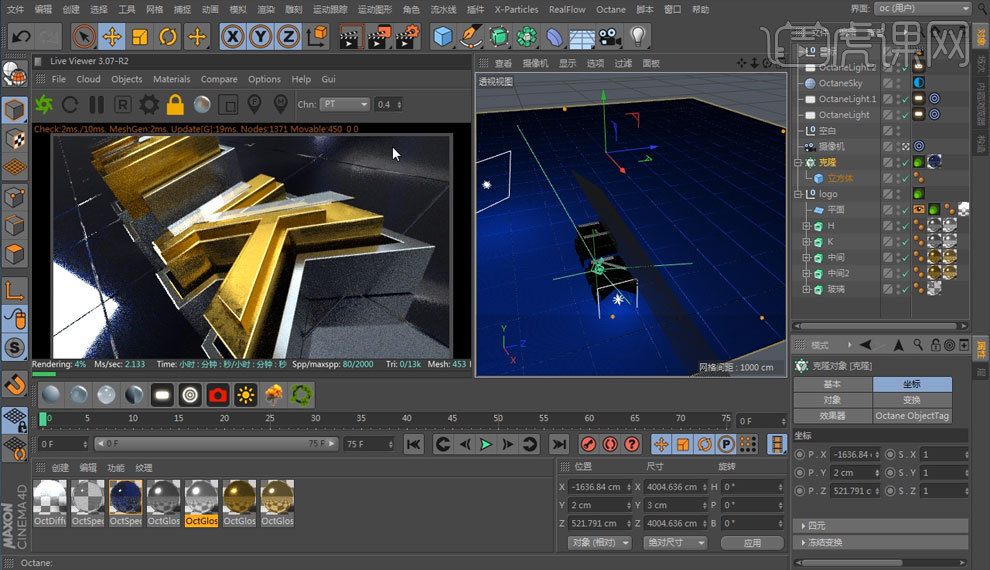Toggle render checkmark for OctaneLight.1
This screenshot has width=990, height=570.
tap(904, 99)
